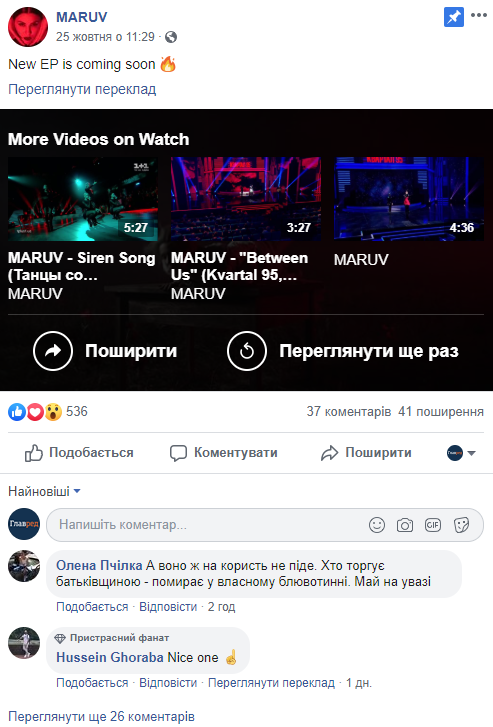The width and height of the screenshot is (493, 727).
Task: Like the post with Подобається button
Action: coord(79,453)
